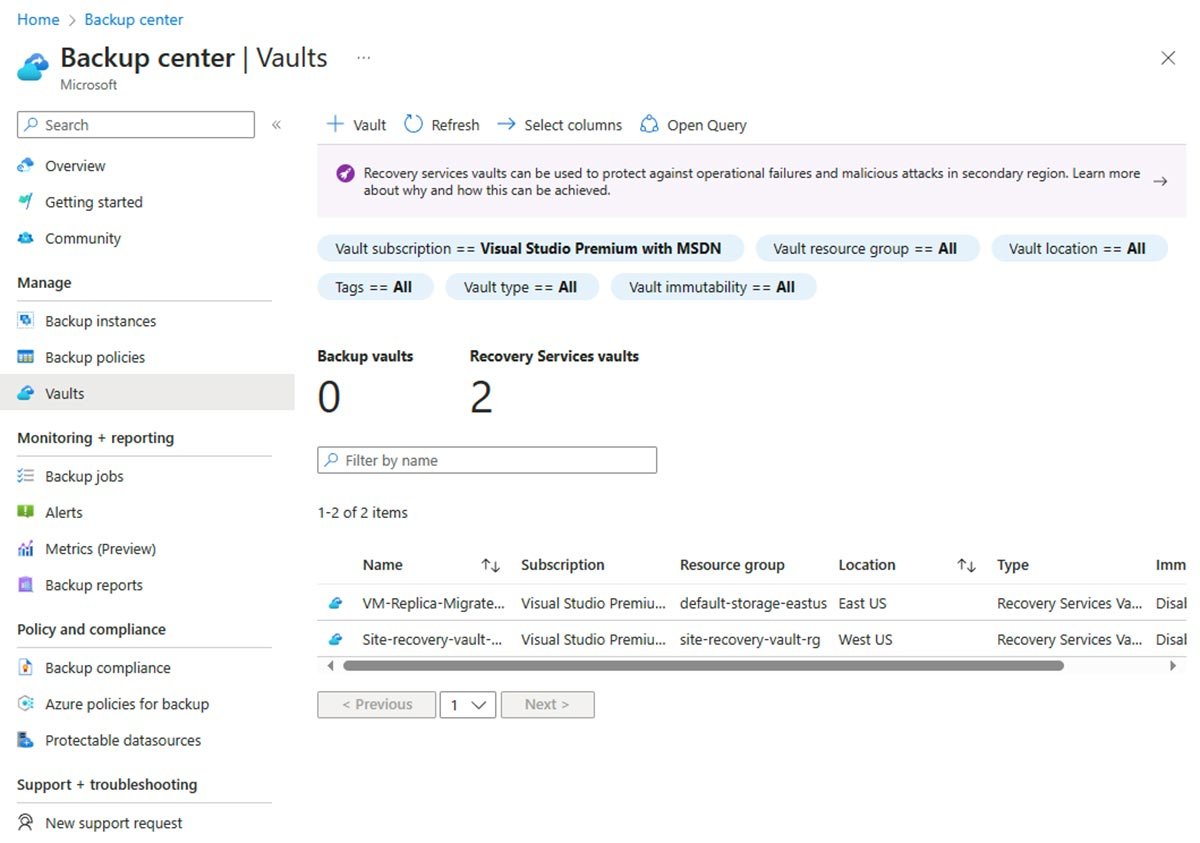Open the Backup compliance page
The width and height of the screenshot is (1200, 843).
point(110,667)
